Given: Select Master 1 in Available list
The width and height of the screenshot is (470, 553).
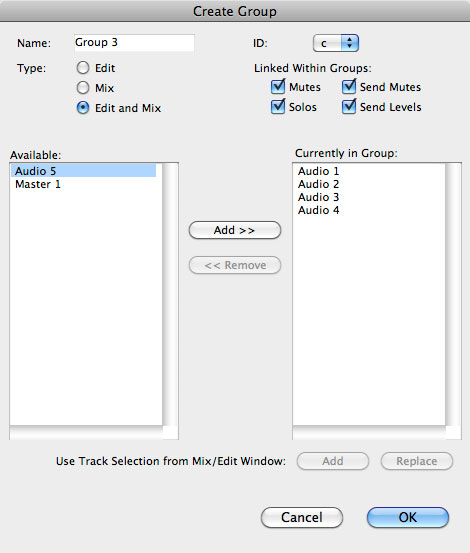Looking at the screenshot, I should (x=84, y=184).
